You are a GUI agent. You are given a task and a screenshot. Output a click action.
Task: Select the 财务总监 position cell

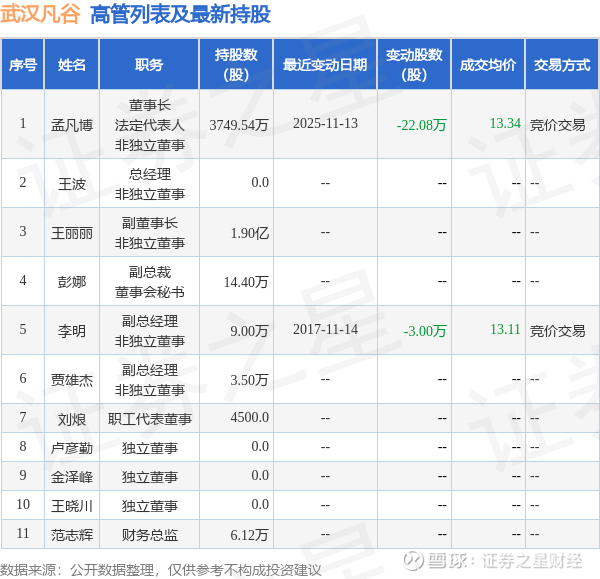pos(150,535)
